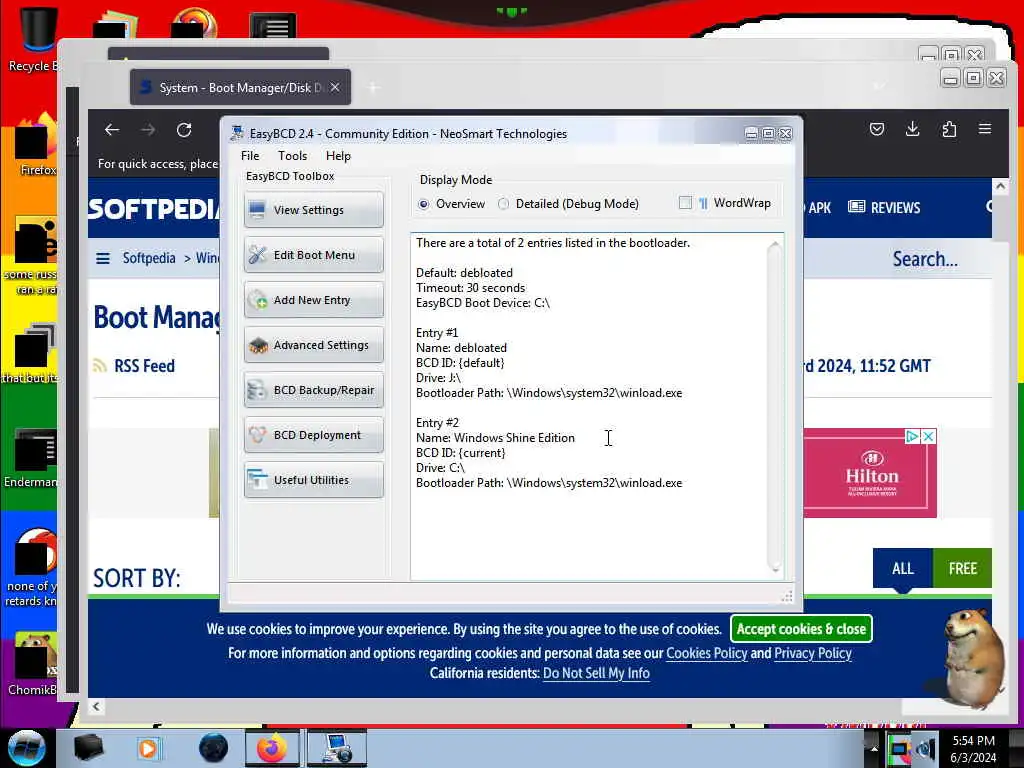Open Softpedia hamburger menu in breadcrumb bar
Screen dimensions: 1024x768
click(103, 258)
